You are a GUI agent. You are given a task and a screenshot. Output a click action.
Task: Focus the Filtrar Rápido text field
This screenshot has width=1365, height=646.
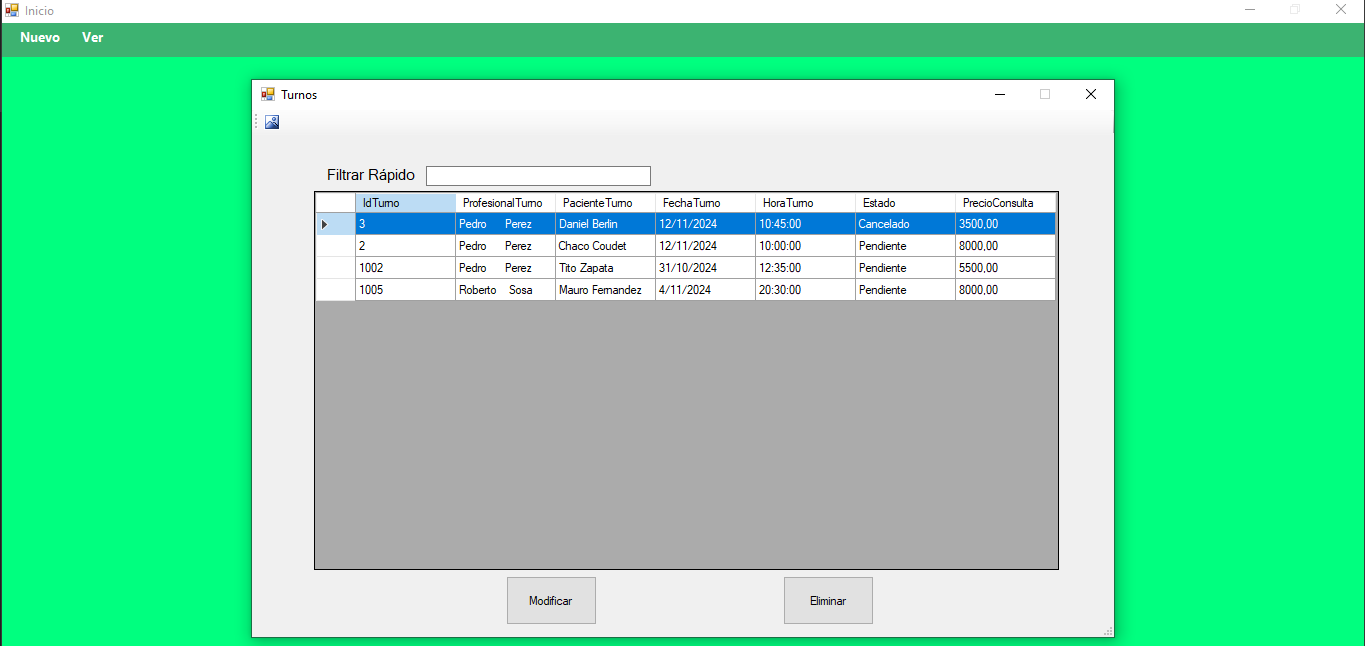[538, 176]
